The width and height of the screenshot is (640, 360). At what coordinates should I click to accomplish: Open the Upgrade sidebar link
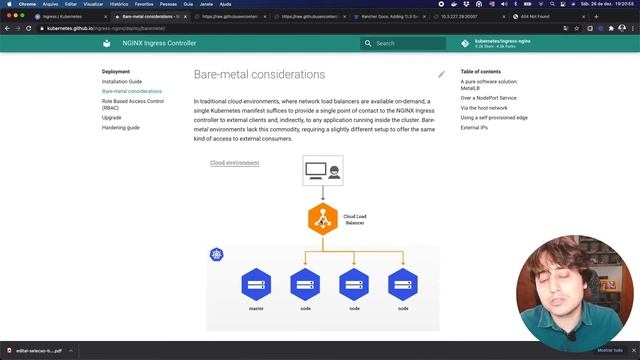pos(111,118)
